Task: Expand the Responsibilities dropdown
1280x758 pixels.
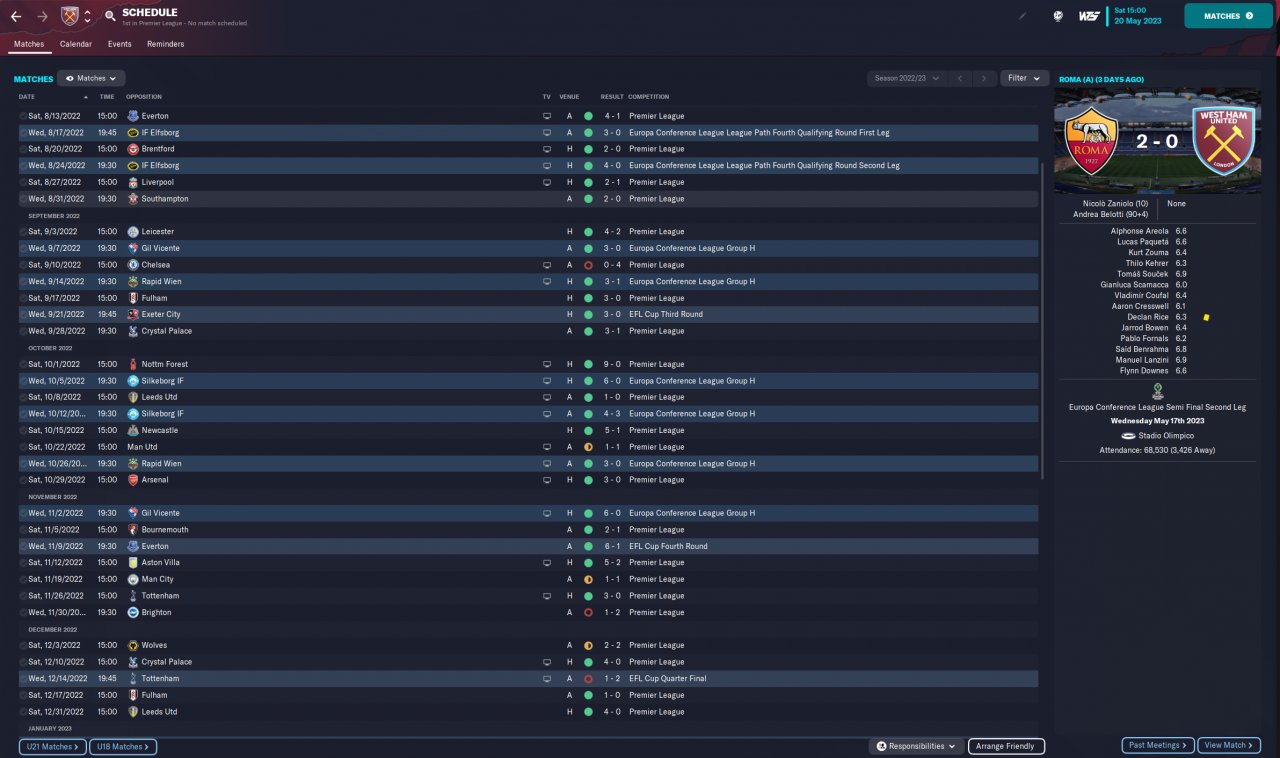Action: coord(917,746)
